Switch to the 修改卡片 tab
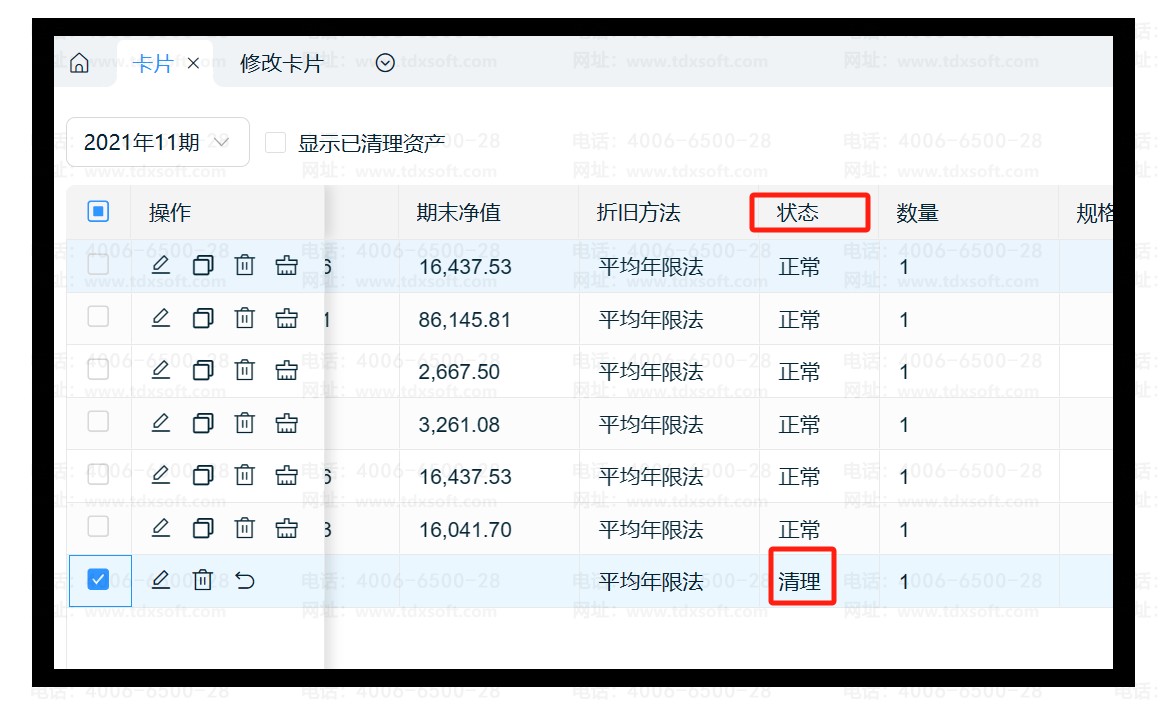Screen dimensions: 1167x705 point(281,64)
